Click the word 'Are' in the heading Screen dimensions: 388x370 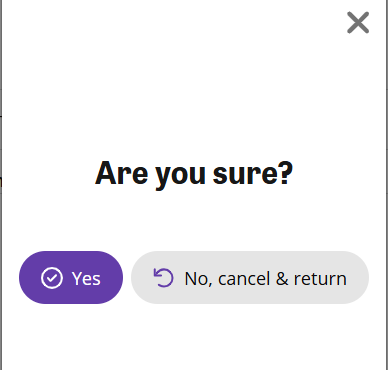(122, 173)
